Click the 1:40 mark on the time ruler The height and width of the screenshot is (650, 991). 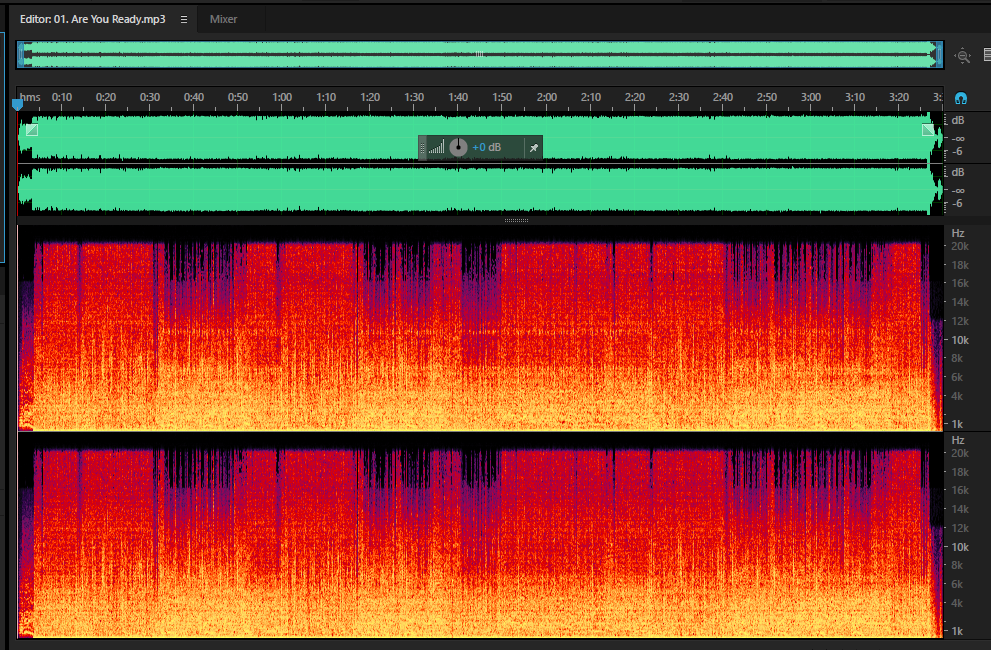tap(458, 97)
